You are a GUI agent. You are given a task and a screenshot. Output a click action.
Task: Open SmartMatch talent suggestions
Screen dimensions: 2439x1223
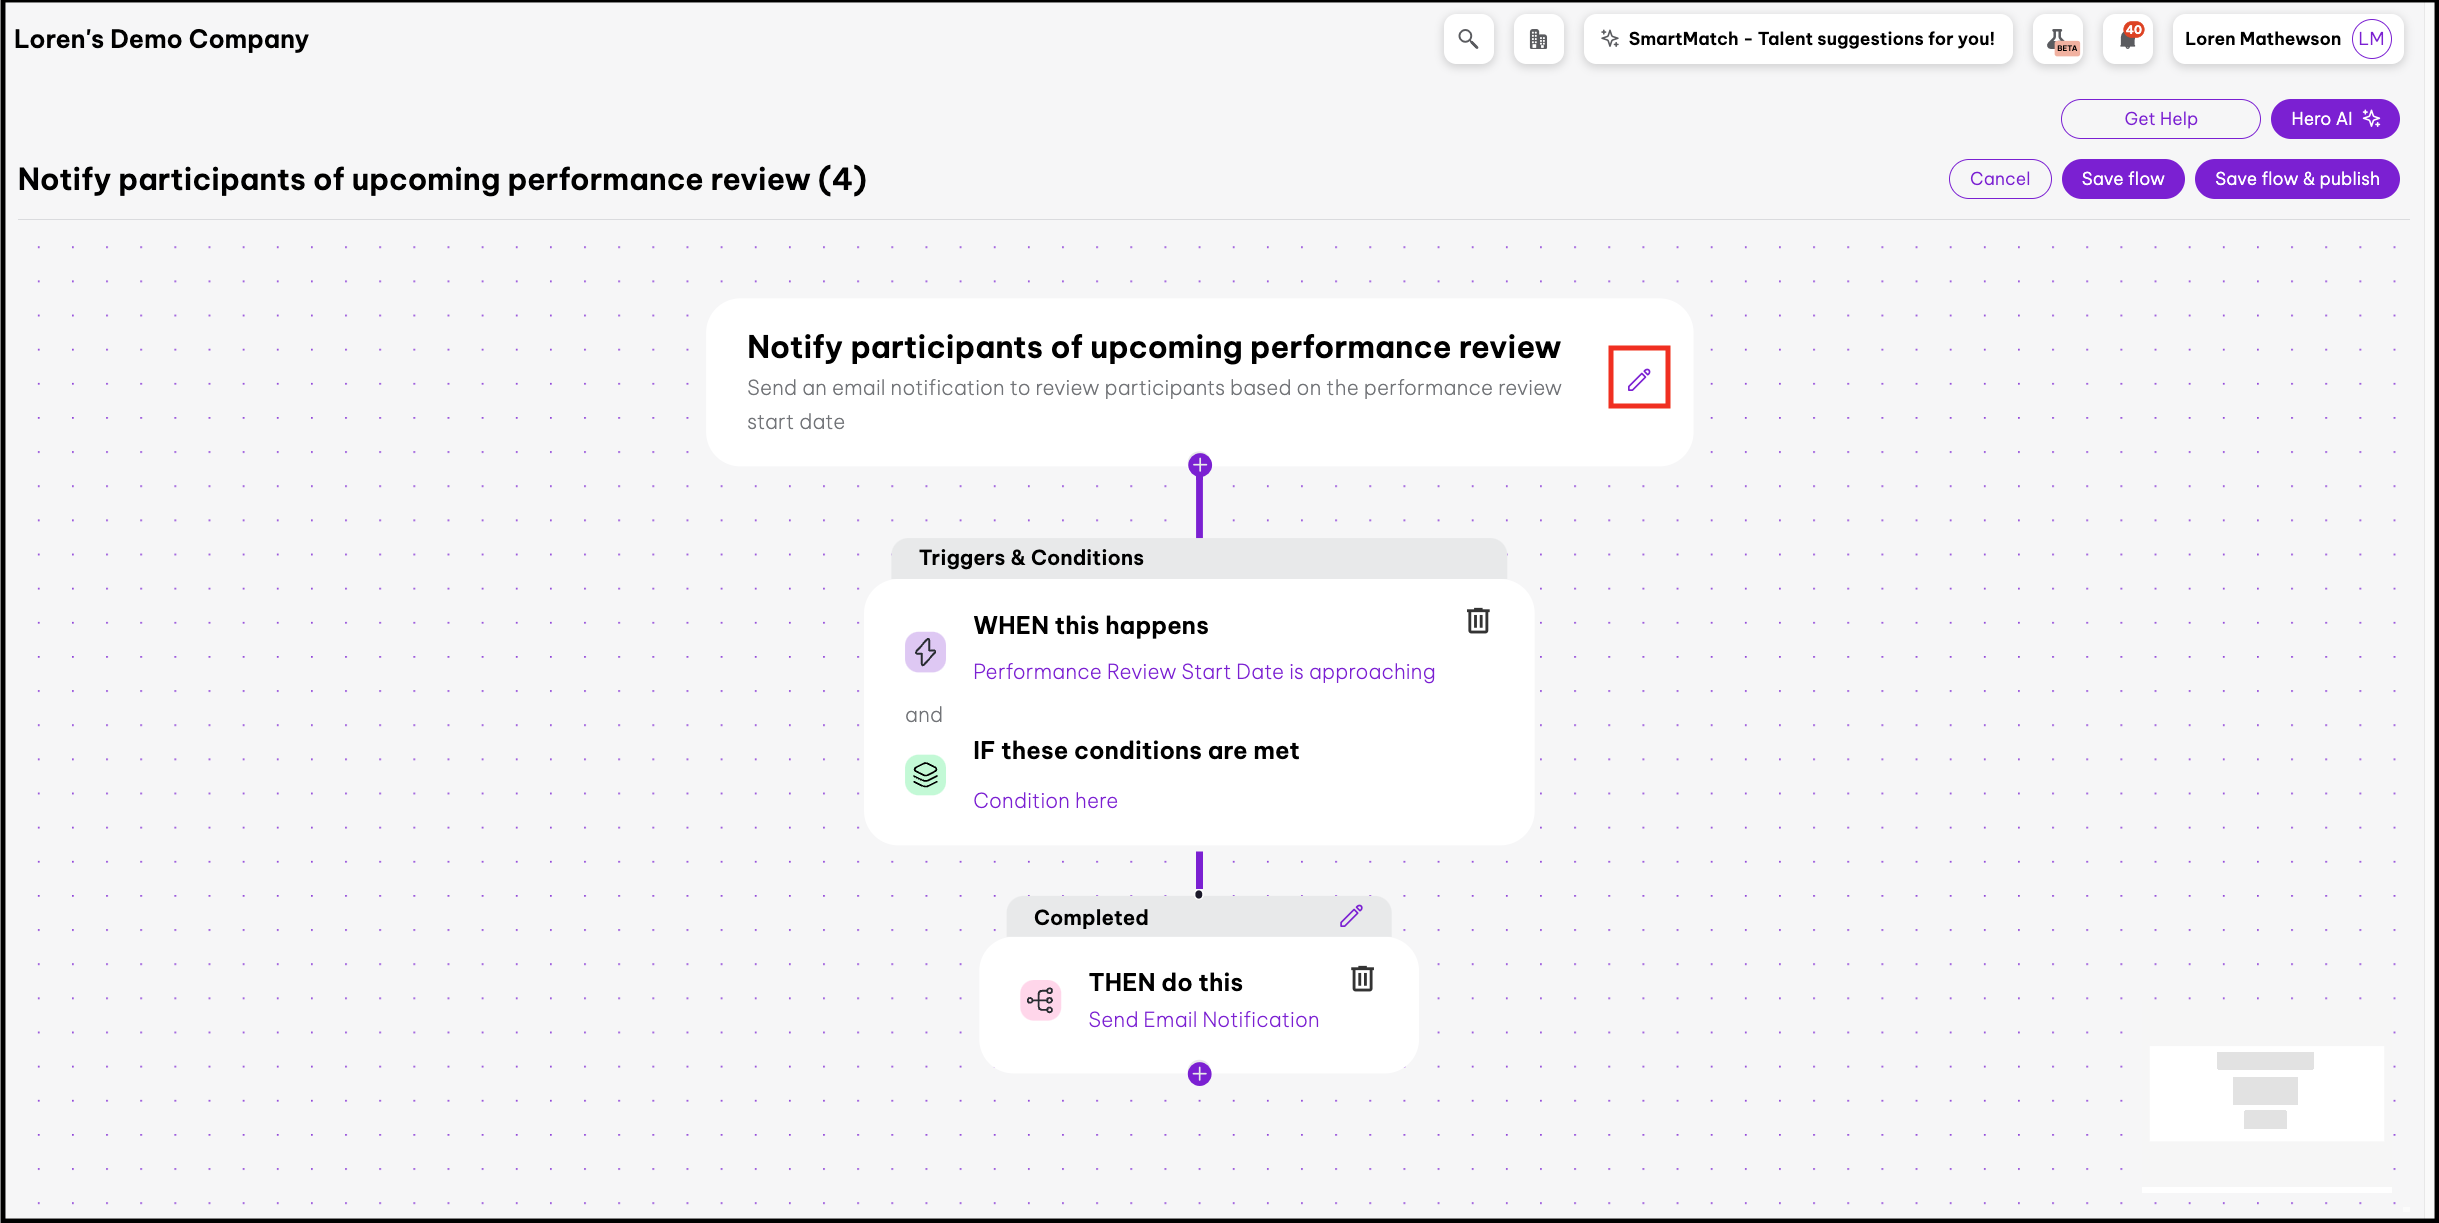1798,39
